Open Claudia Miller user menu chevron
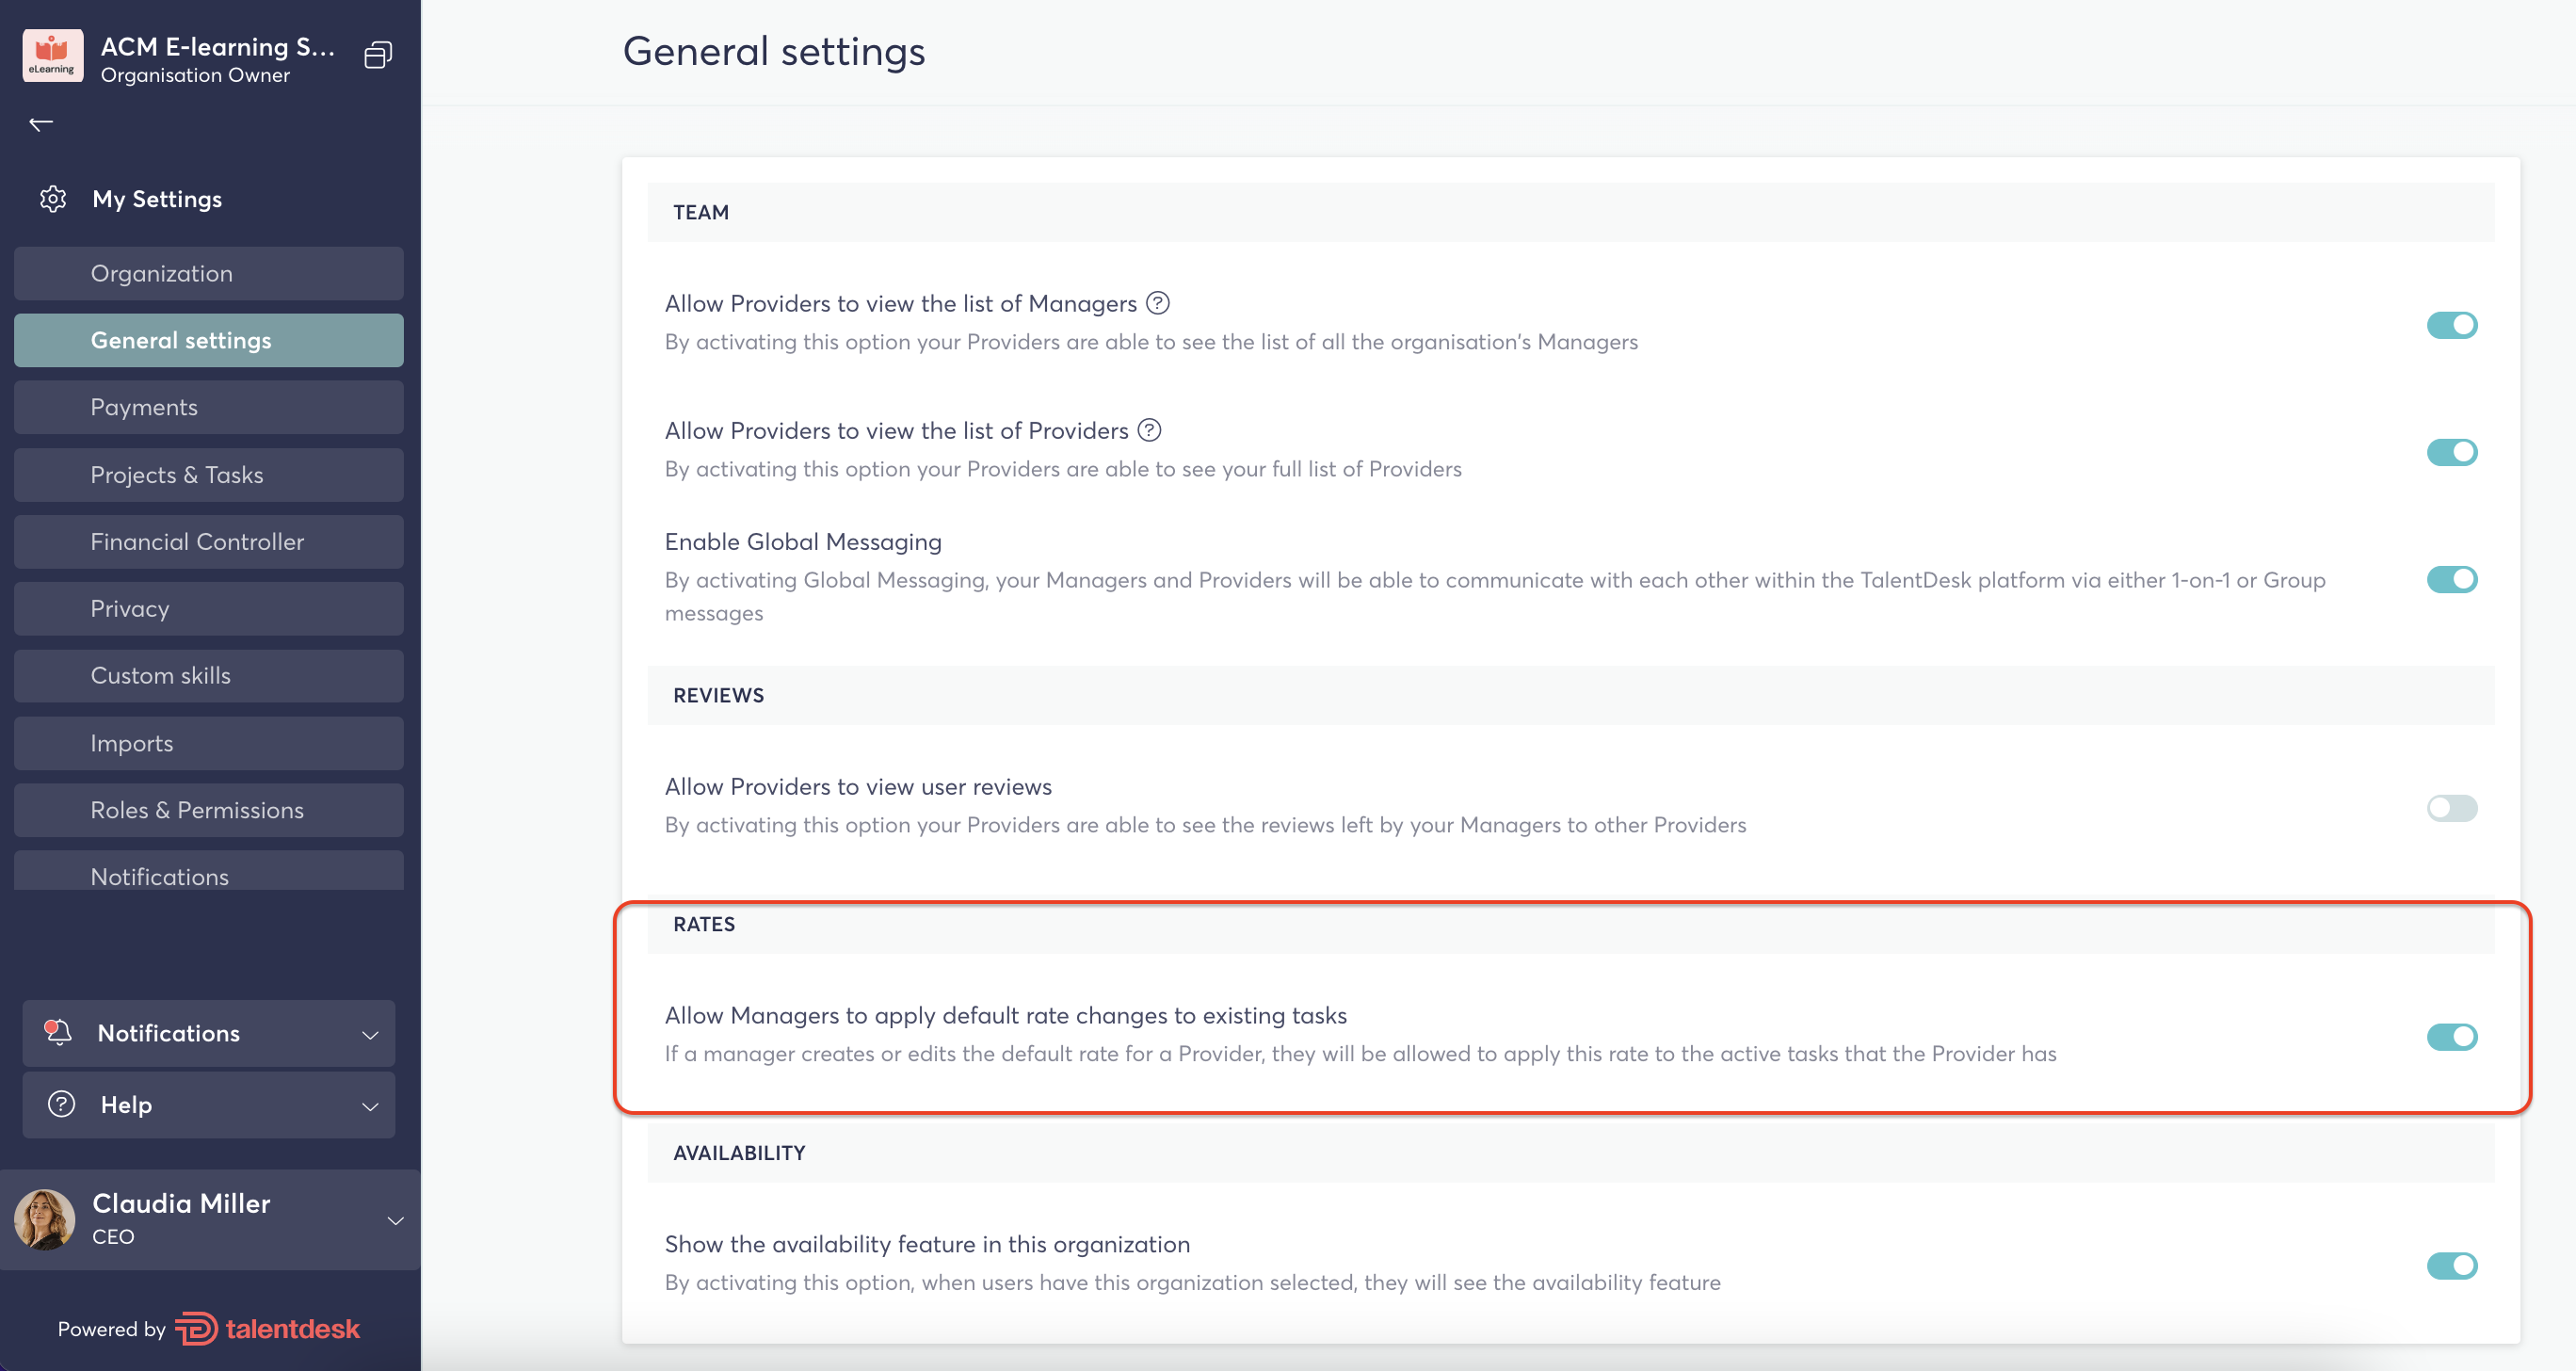This screenshot has width=2576, height=1371. tap(396, 1220)
